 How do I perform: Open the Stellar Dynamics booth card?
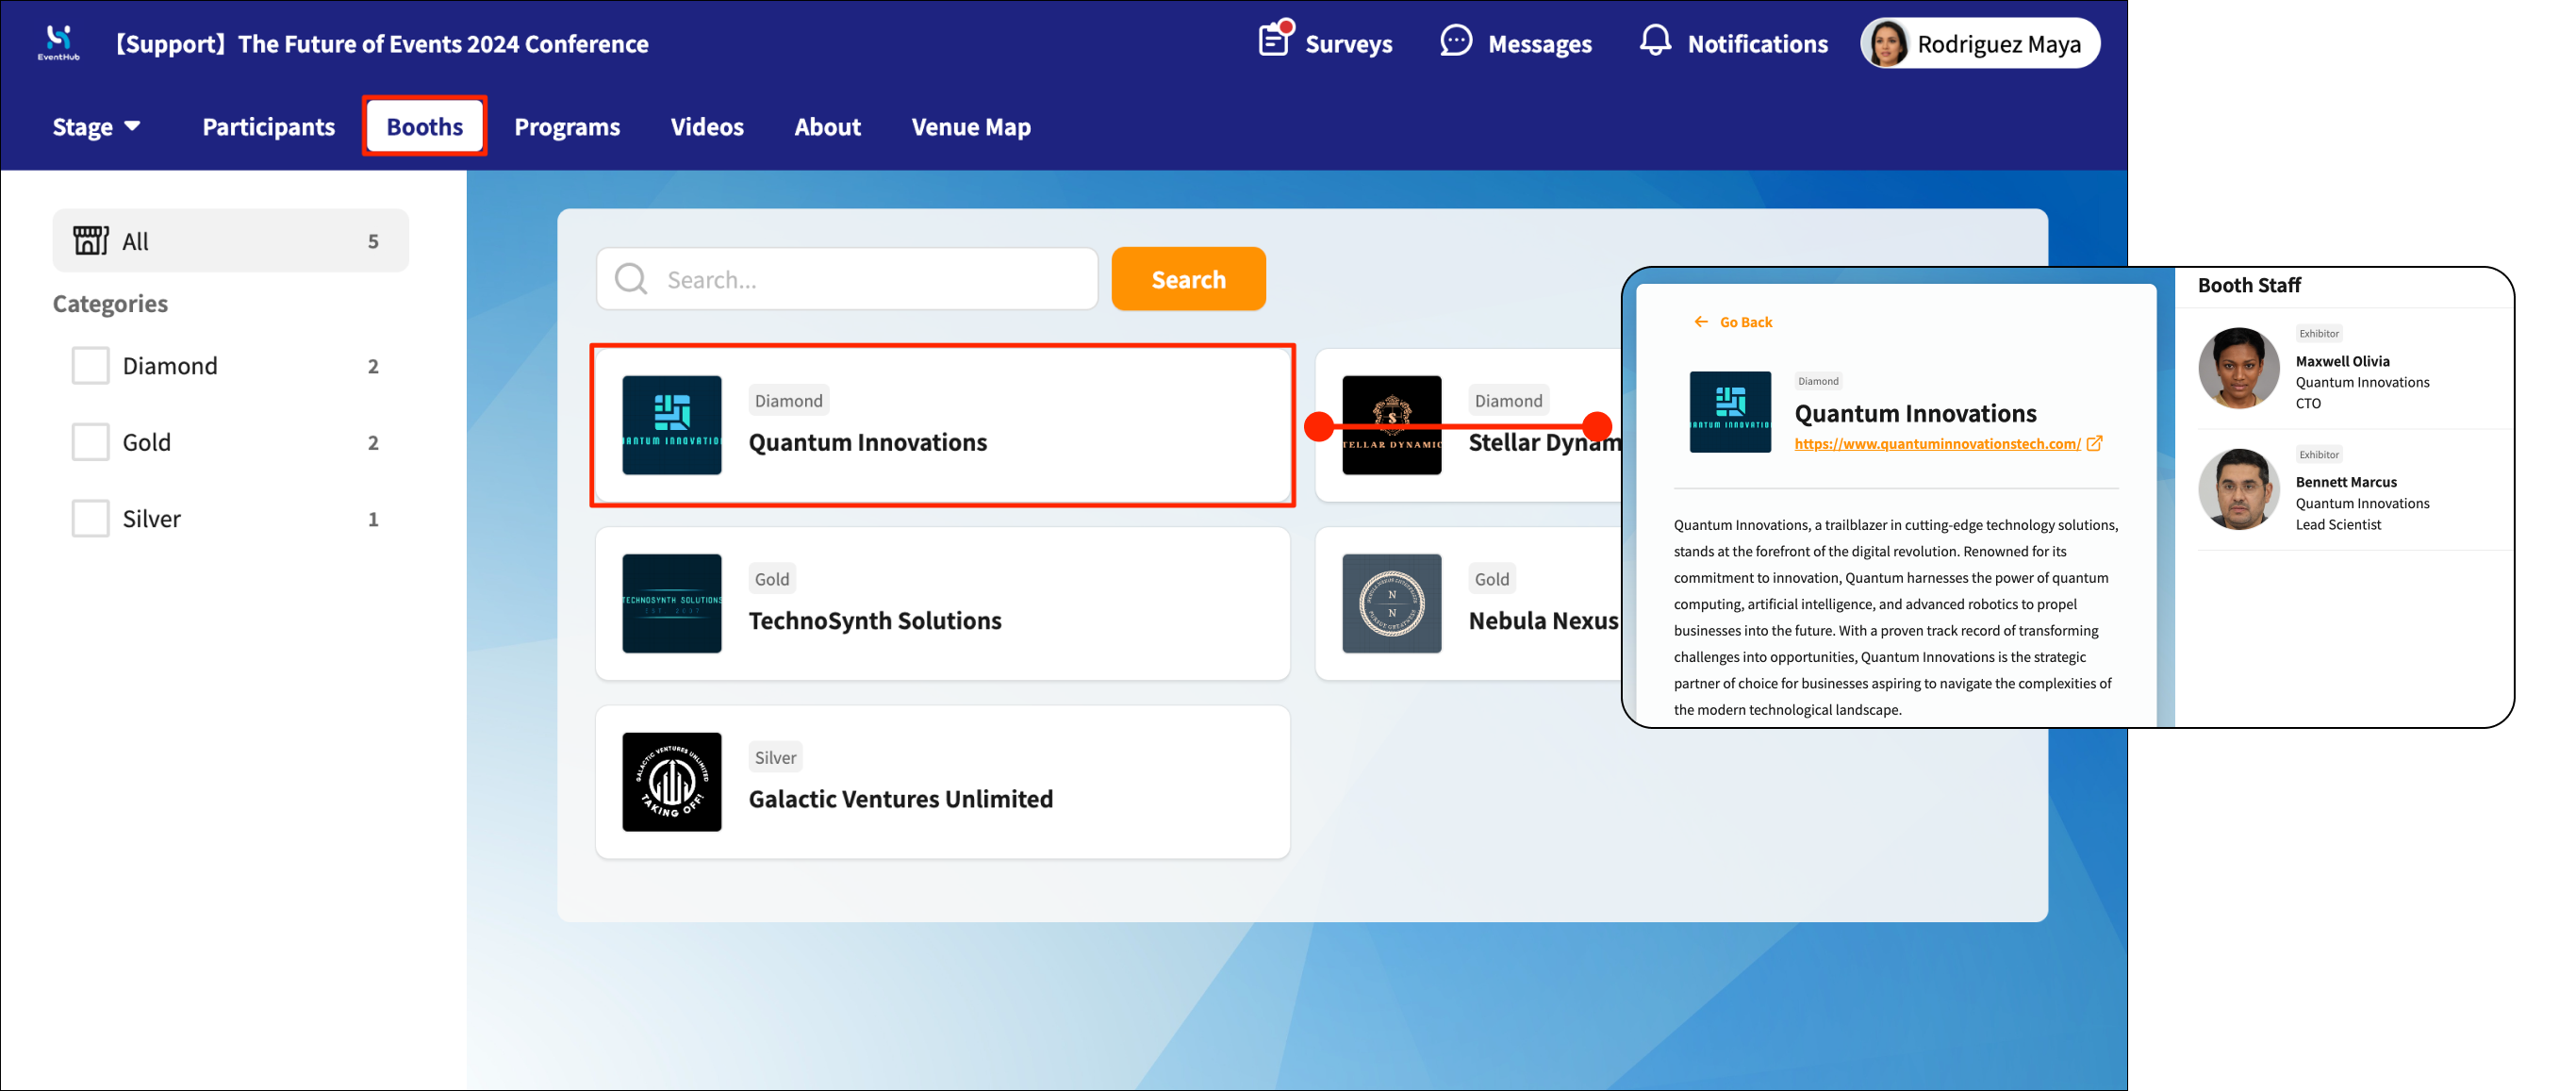click(x=1469, y=425)
